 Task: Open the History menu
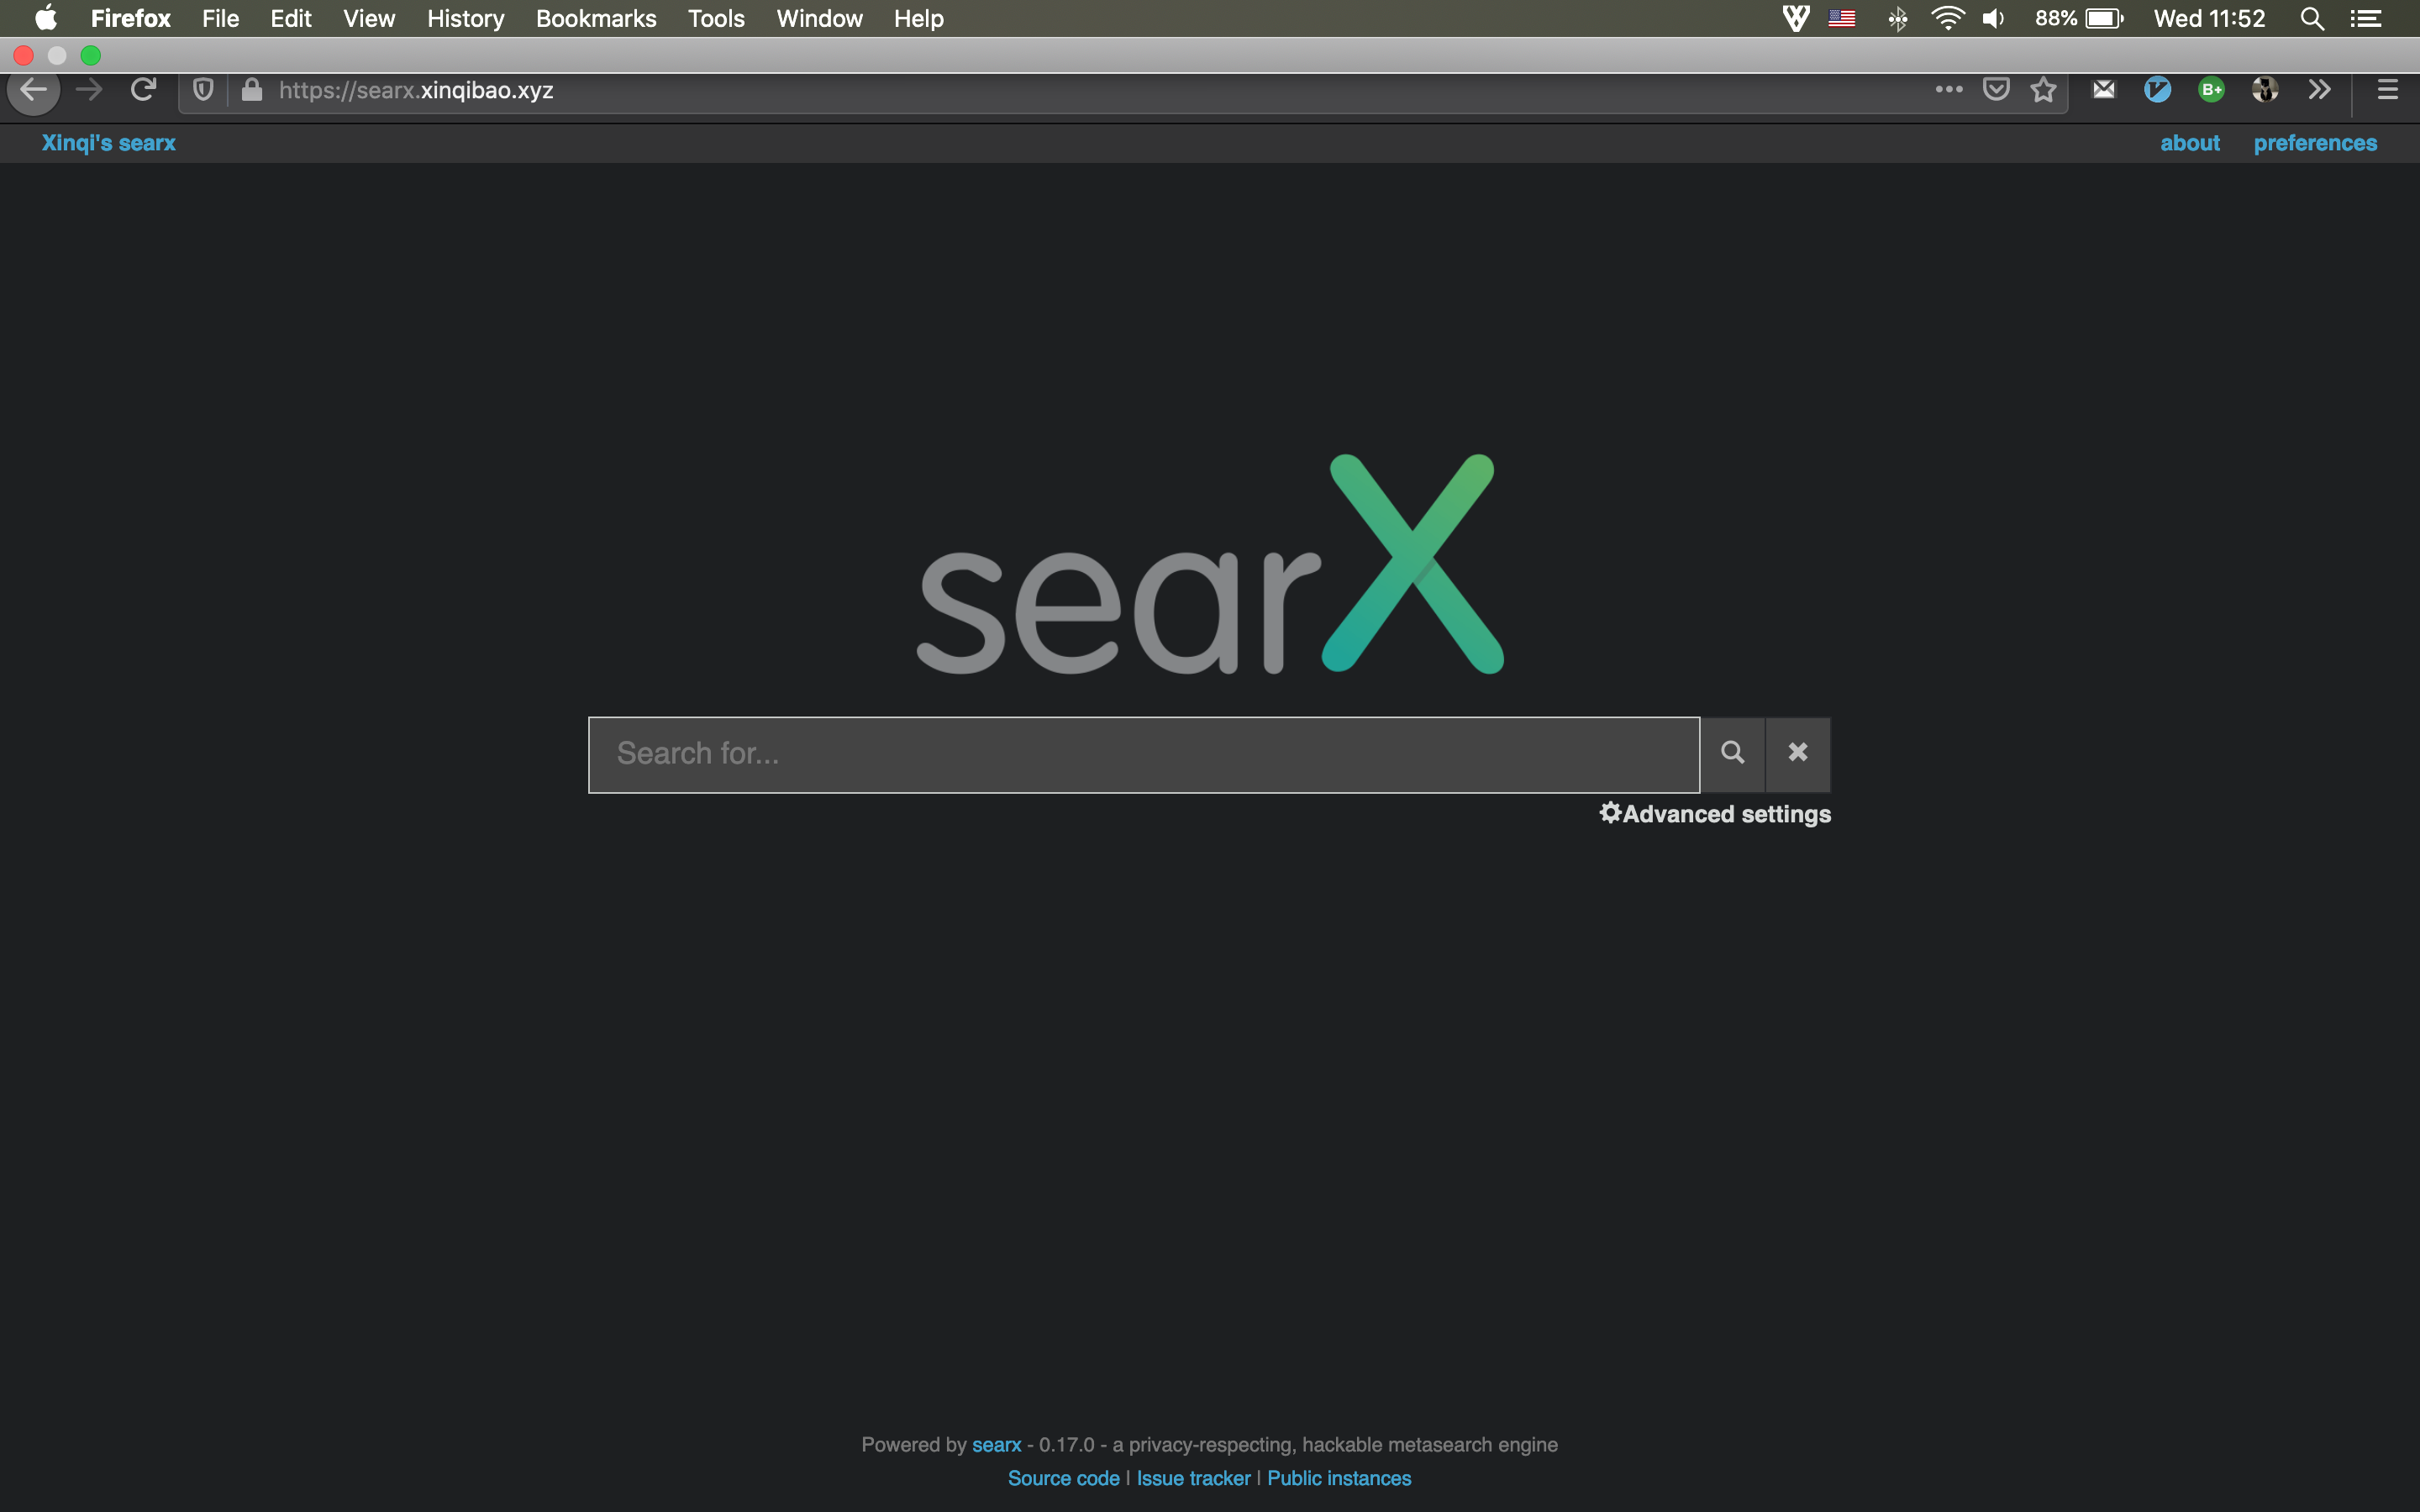point(465,19)
